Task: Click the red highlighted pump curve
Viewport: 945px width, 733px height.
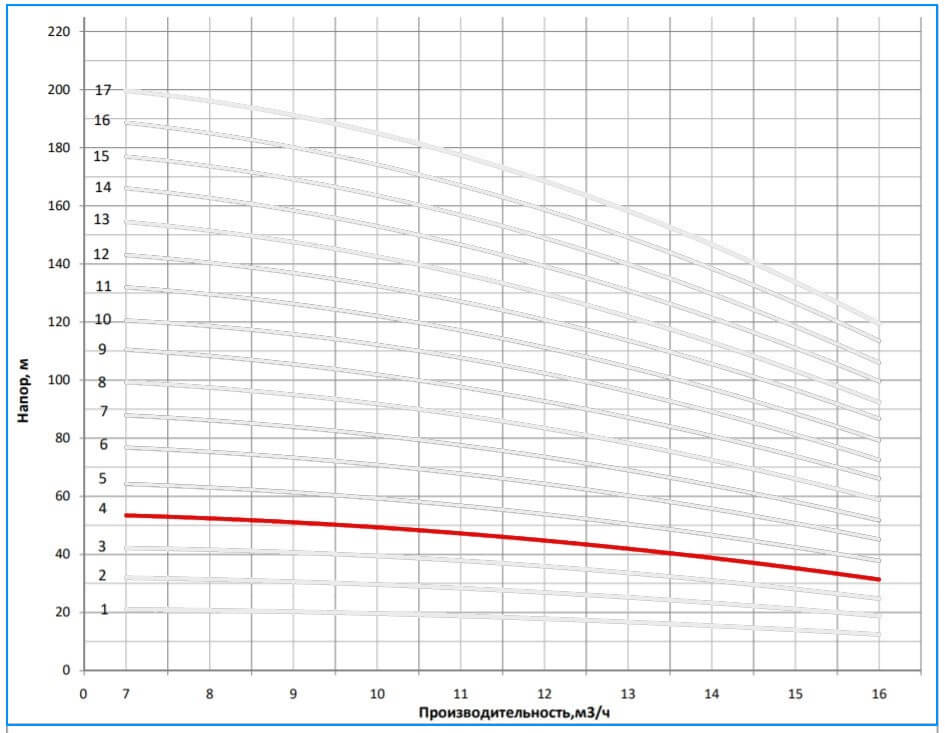Action: pyautogui.click(x=500, y=529)
